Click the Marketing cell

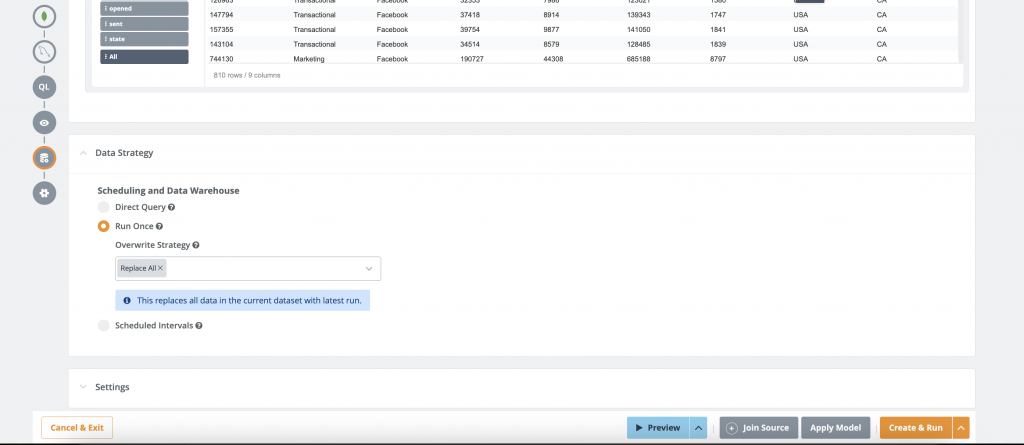[x=309, y=59]
